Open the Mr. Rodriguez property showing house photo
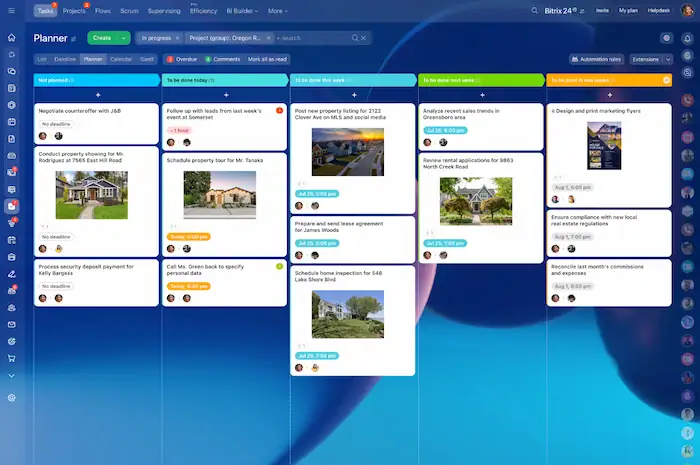 92,195
